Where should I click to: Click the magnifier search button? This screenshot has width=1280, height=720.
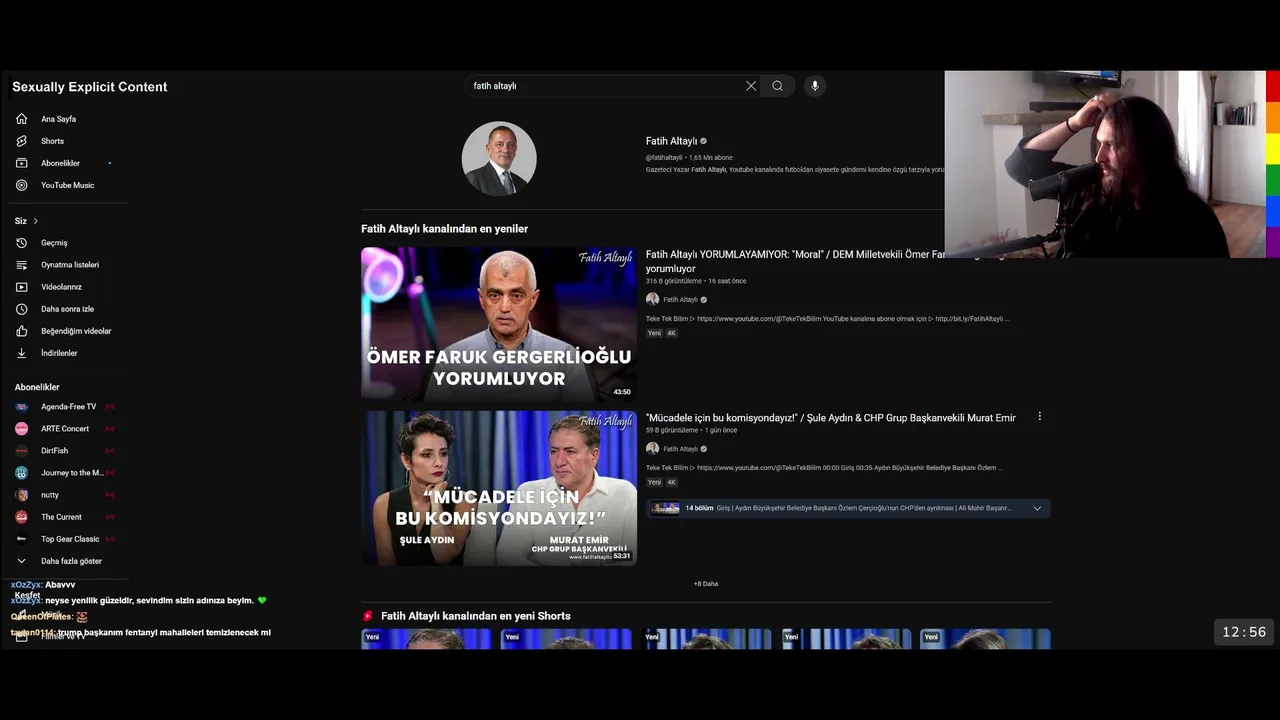[x=777, y=86]
